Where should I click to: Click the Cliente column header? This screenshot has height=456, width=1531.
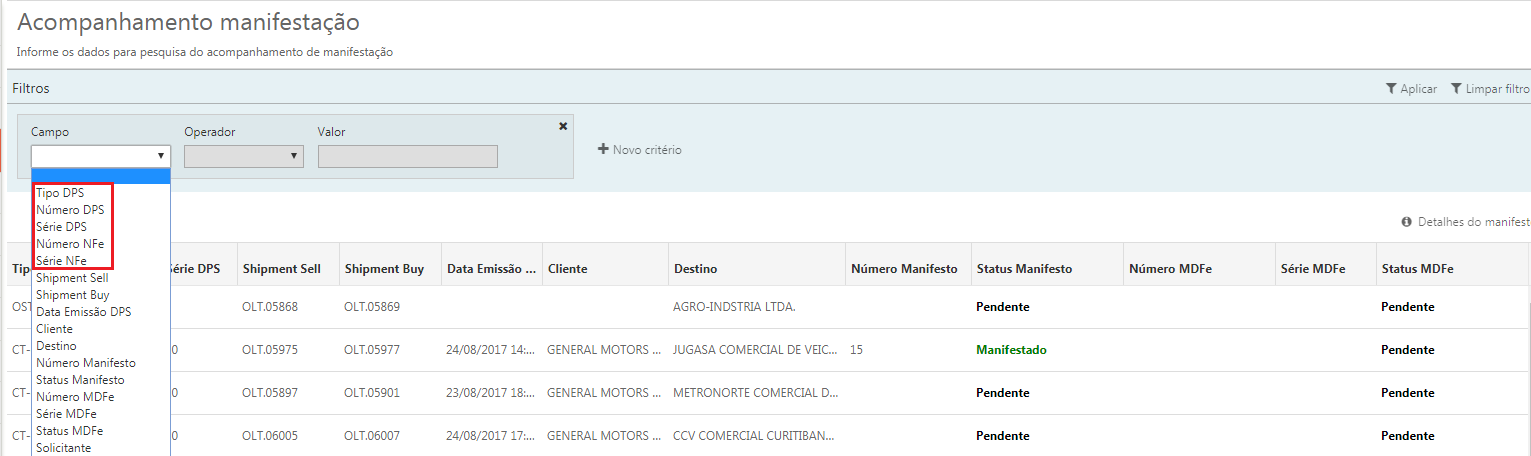(567, 269)
